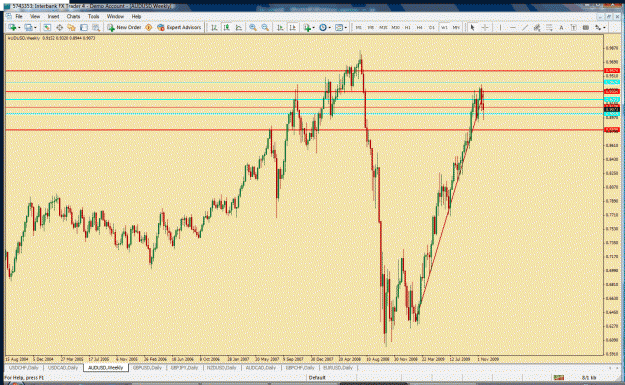Select the Cursor arrow tool
Viewport: 625px width, 385px height.
[472, 28]
